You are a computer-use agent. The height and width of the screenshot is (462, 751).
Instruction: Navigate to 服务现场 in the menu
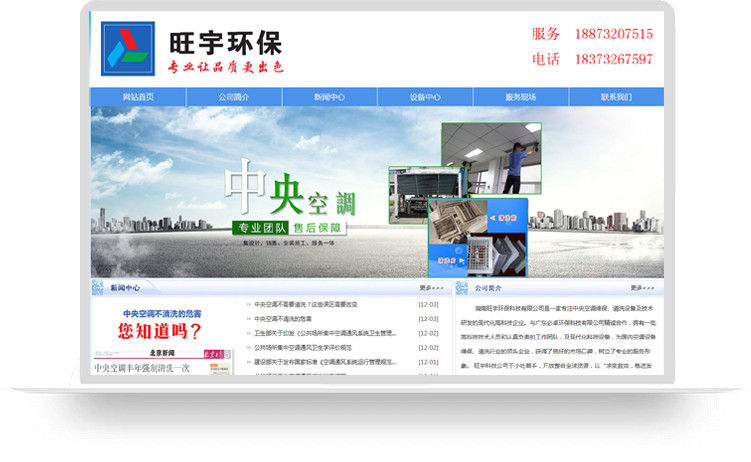pyautogui.click(x=520, y=97)
